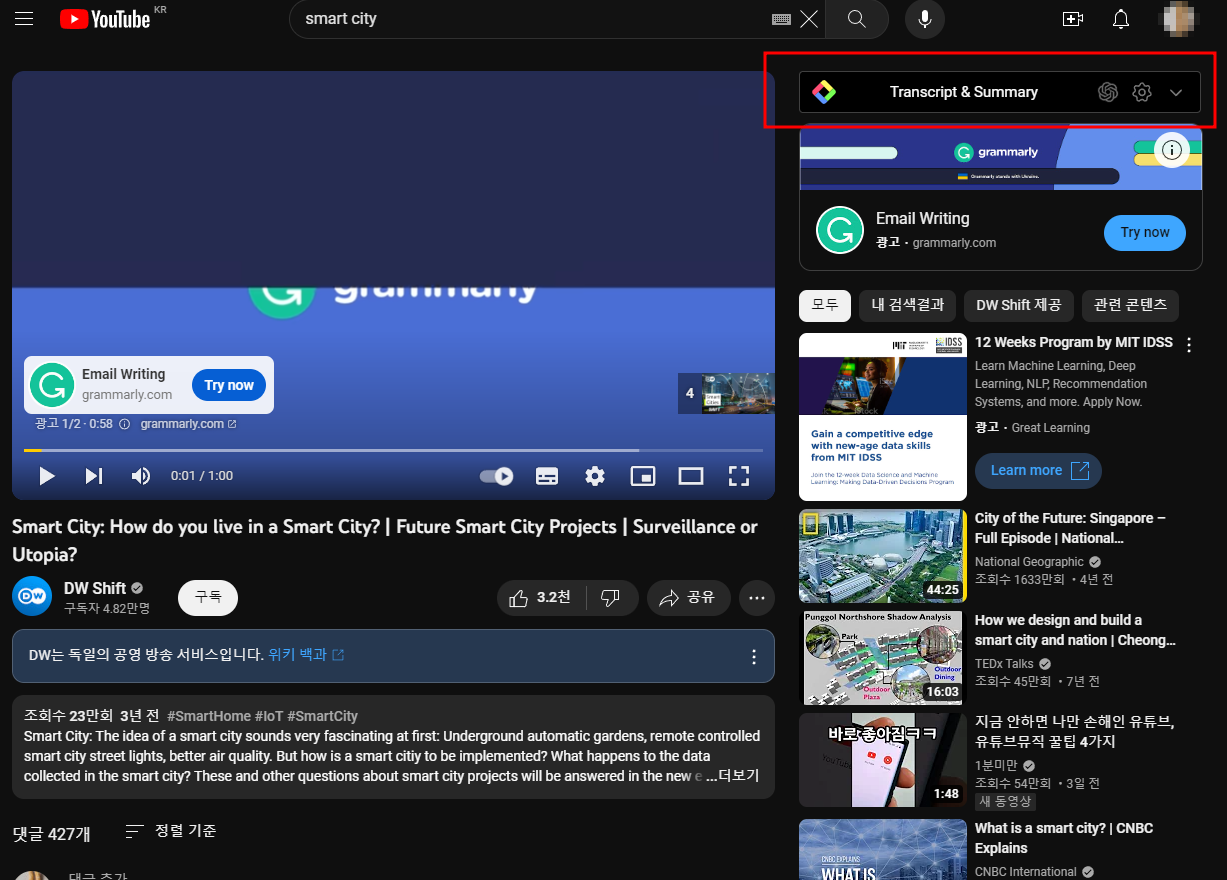Open grammarly.com link under the ad
Viewport: 1227px width, 880px height.
[x=188, y=424]
